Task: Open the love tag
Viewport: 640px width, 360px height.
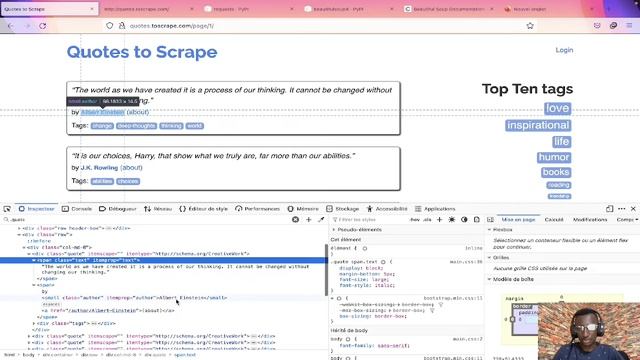Action: pos(557,108)
